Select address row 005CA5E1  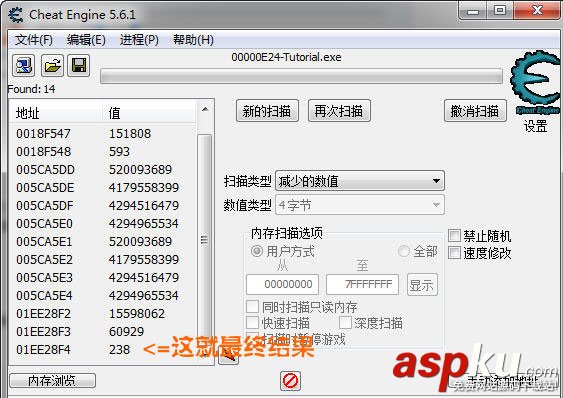coord(103,242)
